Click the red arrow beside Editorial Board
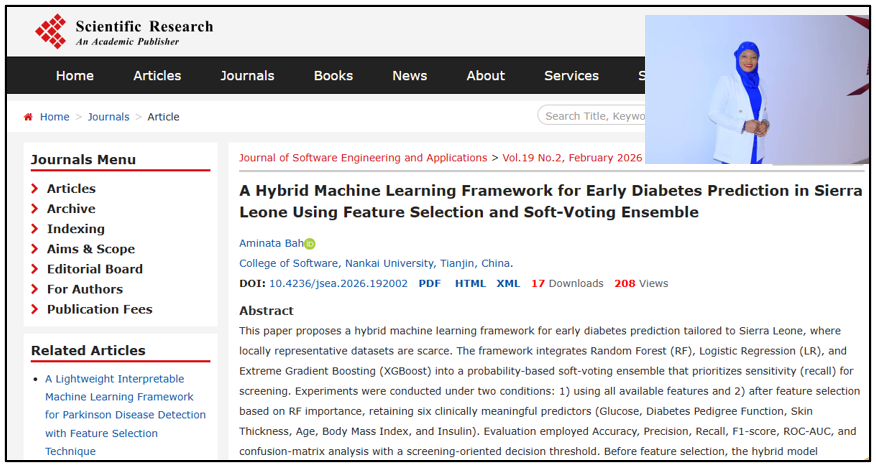876x468 pixels. tap(35, 269)
